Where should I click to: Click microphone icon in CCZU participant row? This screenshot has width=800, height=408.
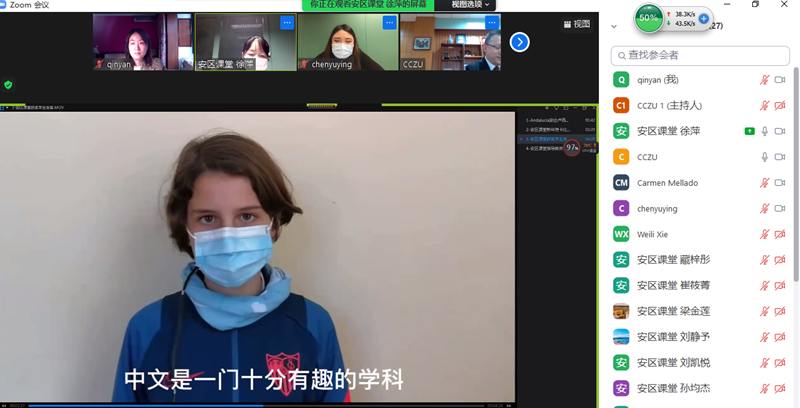click(765, 157)
